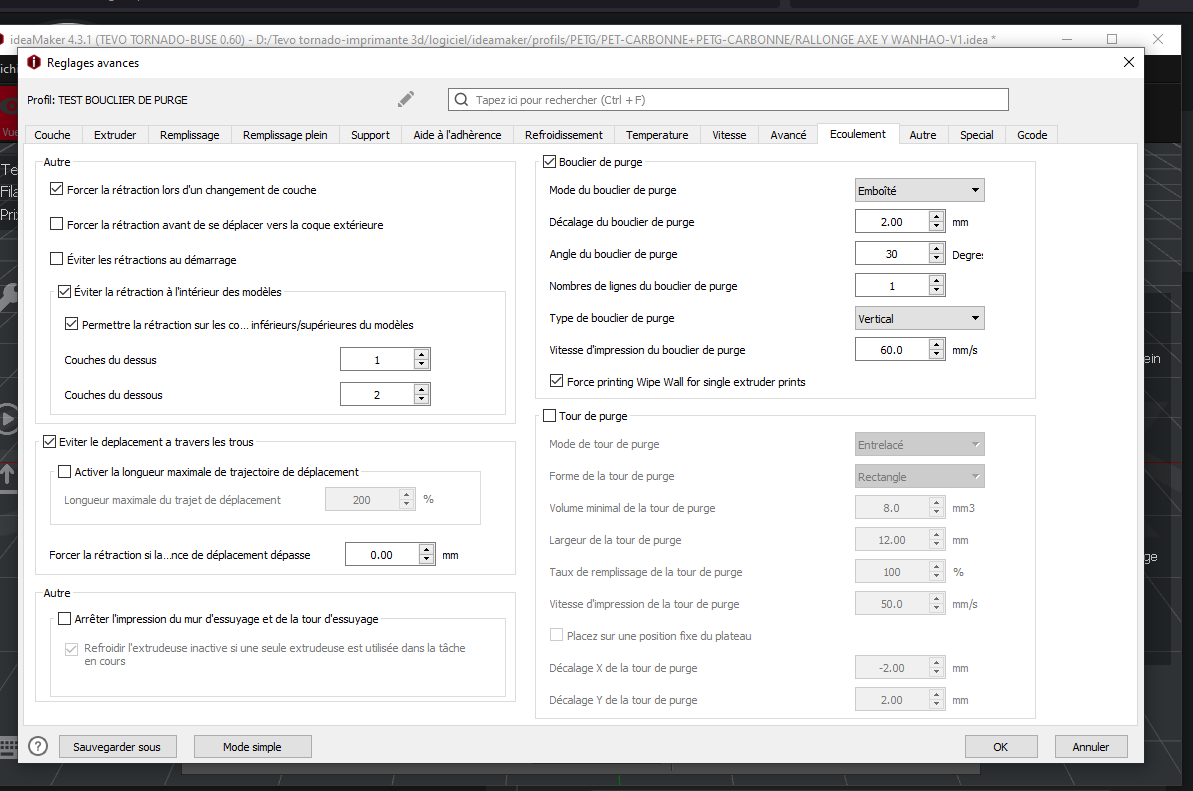Decrease Angle du bouclier de purge value
This screenshot has width=1193, height=791.
pyautogui.click(x=937, y=259)
